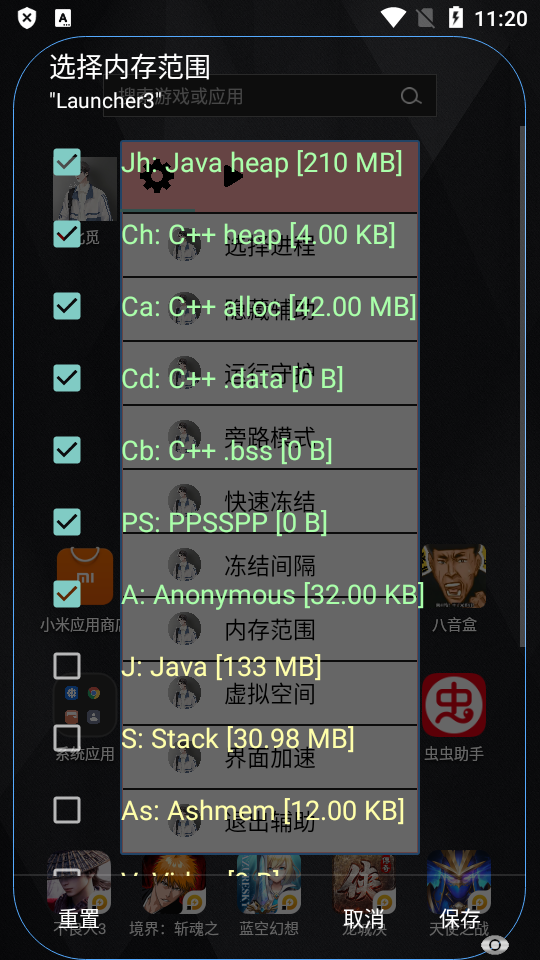Click the settings gear icon
Screen dimensions: 540x960
tap(157, 176)
